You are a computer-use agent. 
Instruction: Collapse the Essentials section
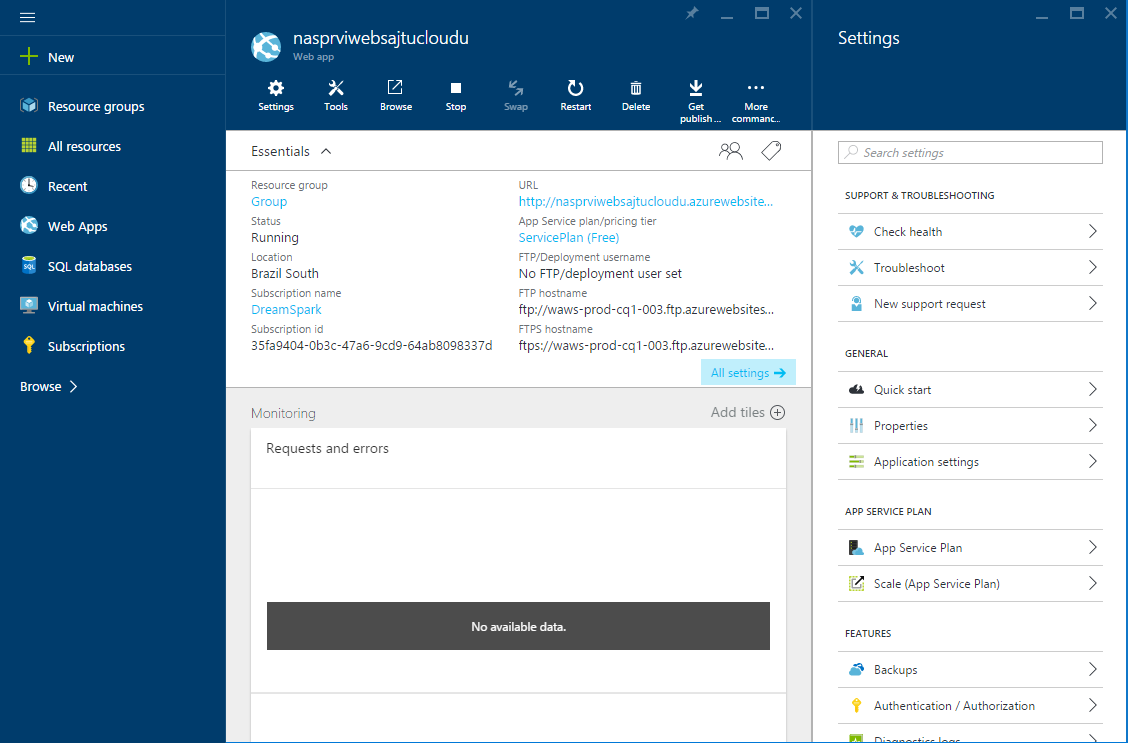pyautogui.click(x=326, y=151)
